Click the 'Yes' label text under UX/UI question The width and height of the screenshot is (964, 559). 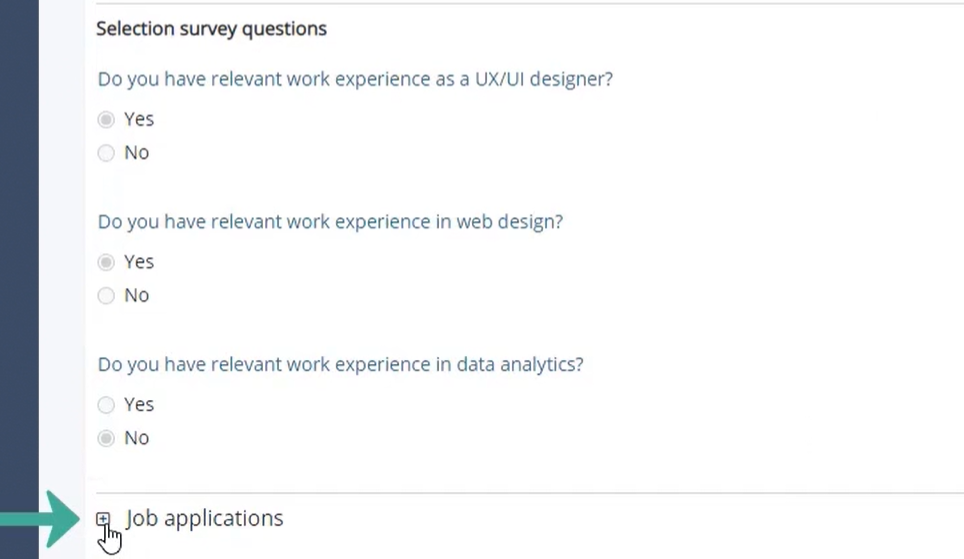139,119
